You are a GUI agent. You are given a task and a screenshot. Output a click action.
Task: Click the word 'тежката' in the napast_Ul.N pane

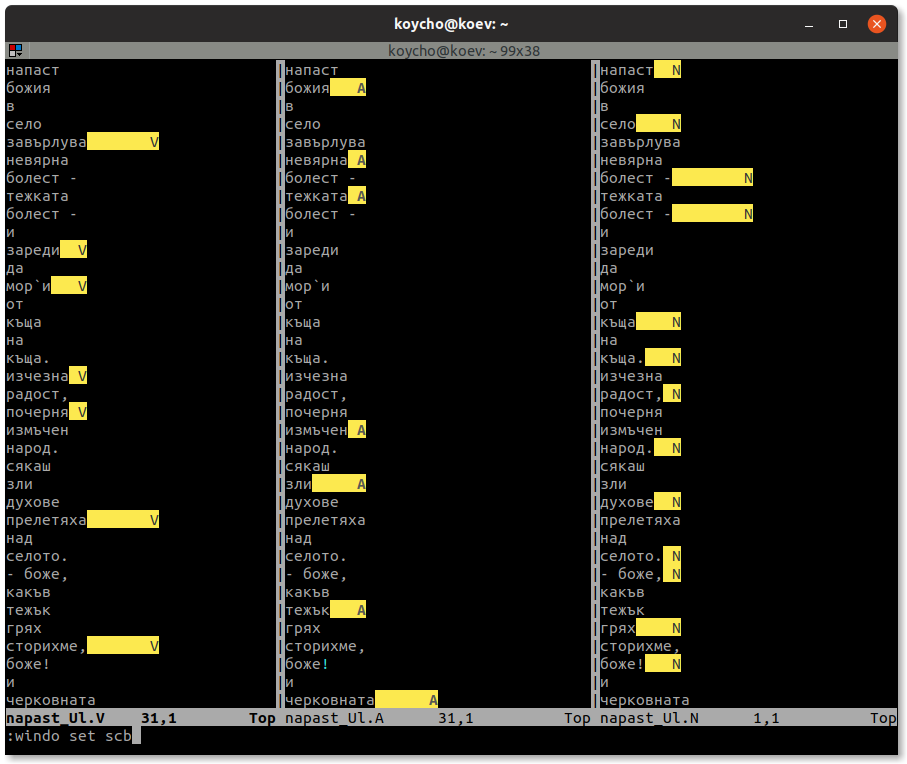(x=632, y=196)
